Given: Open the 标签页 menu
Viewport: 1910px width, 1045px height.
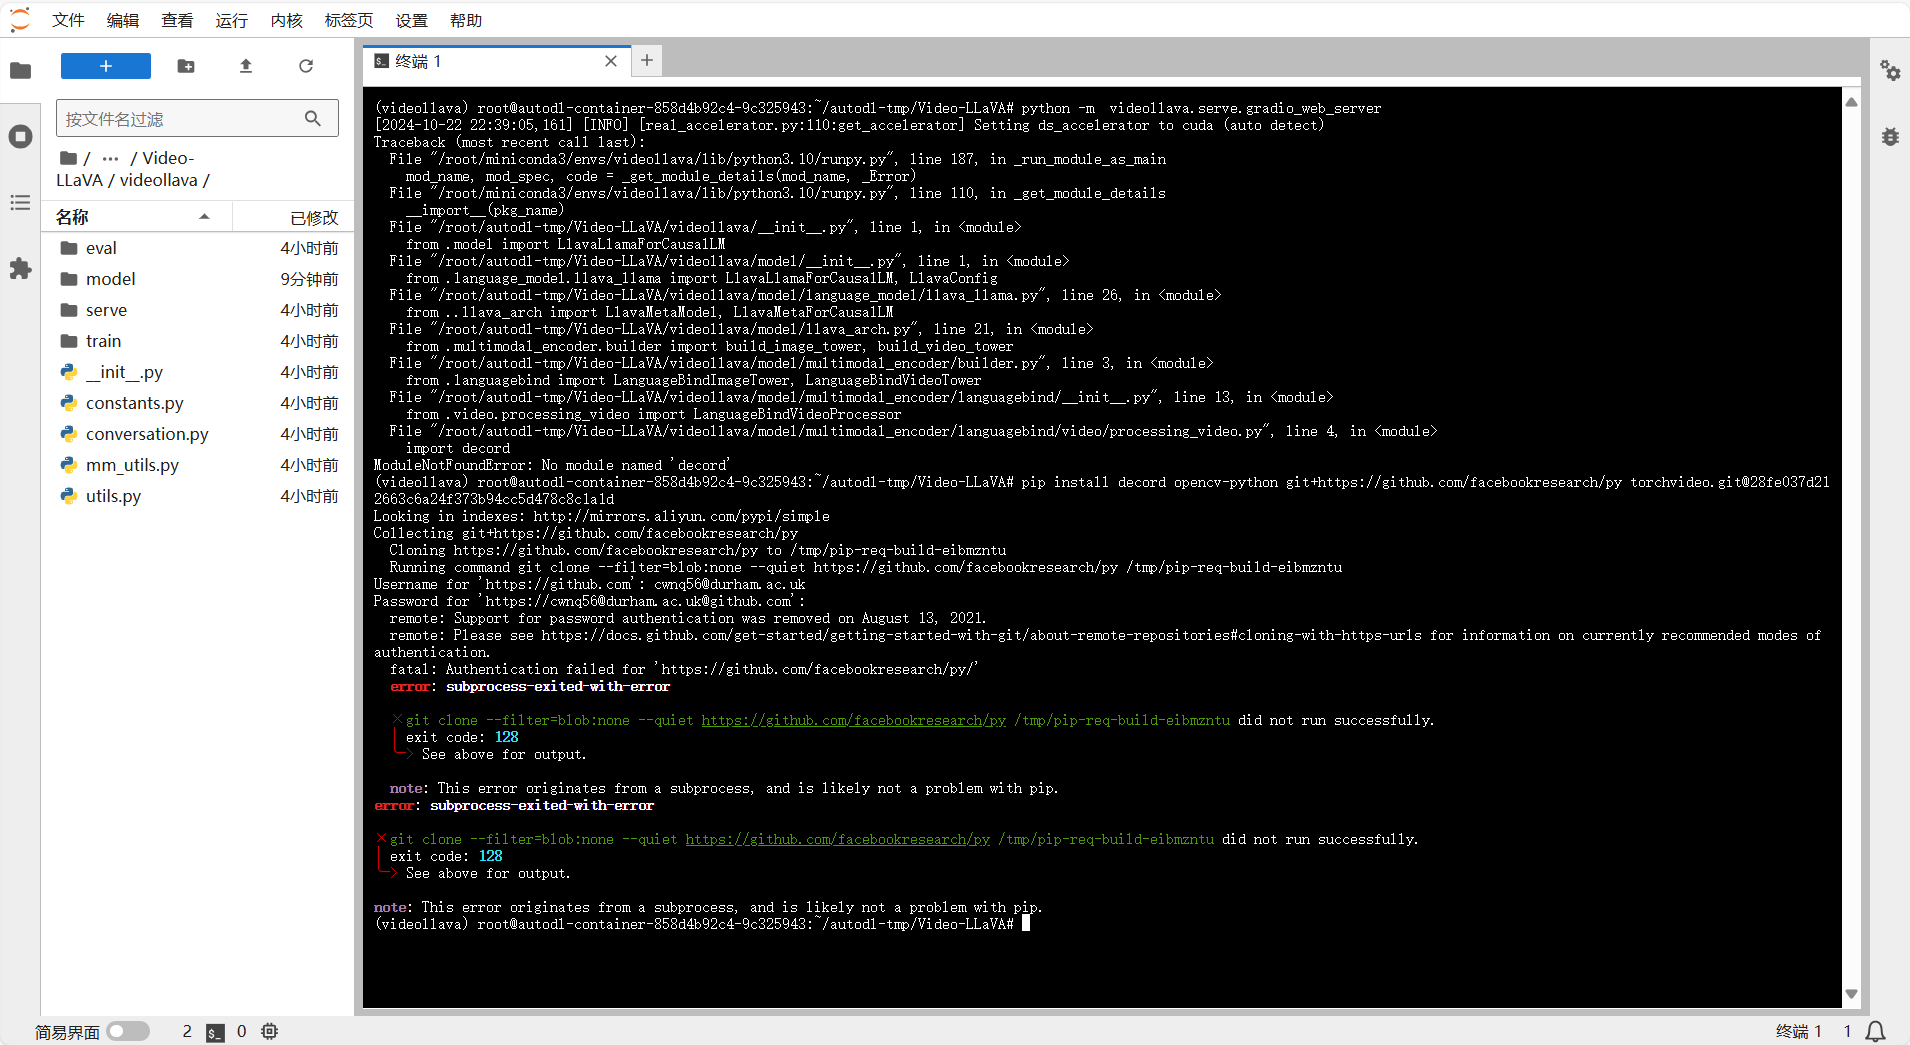Looking at the screenshot, I should pyautogui.click(x=349, y=20).
